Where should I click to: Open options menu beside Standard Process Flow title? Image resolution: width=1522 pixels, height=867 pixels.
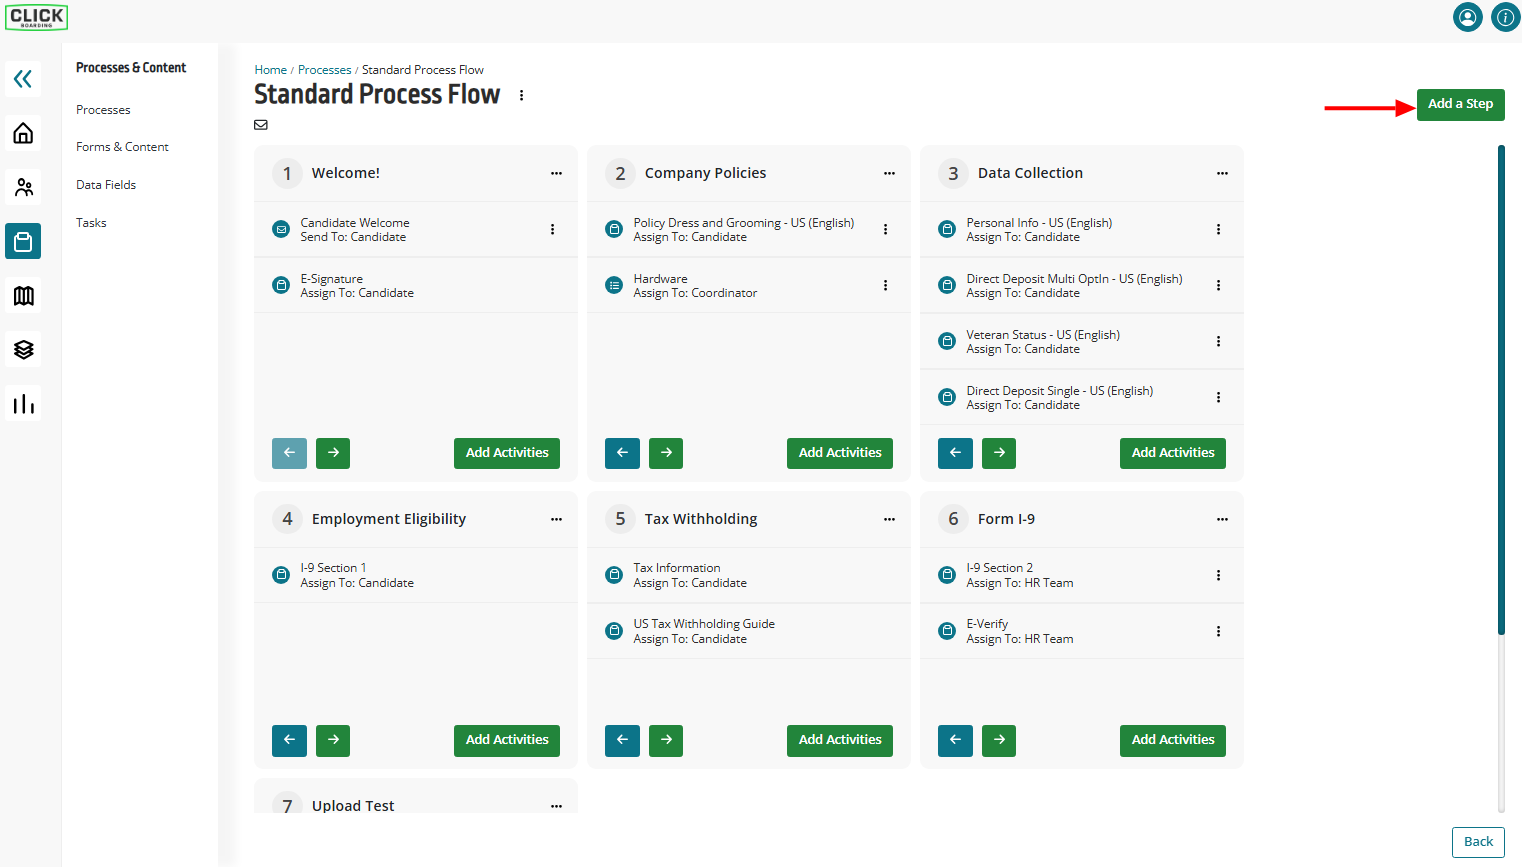coord(521,95)
